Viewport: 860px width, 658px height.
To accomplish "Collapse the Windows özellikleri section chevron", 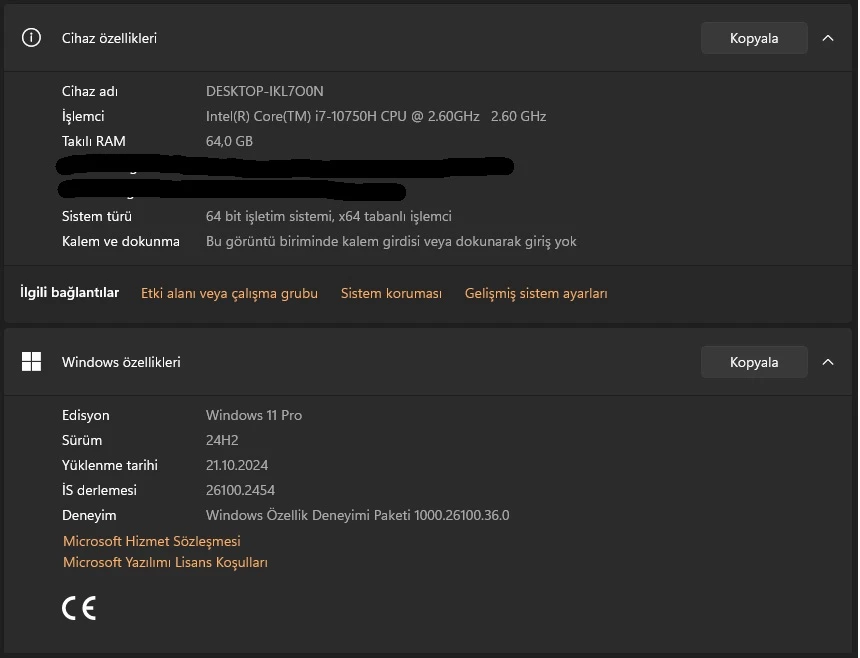I will (x=828, y=362).
